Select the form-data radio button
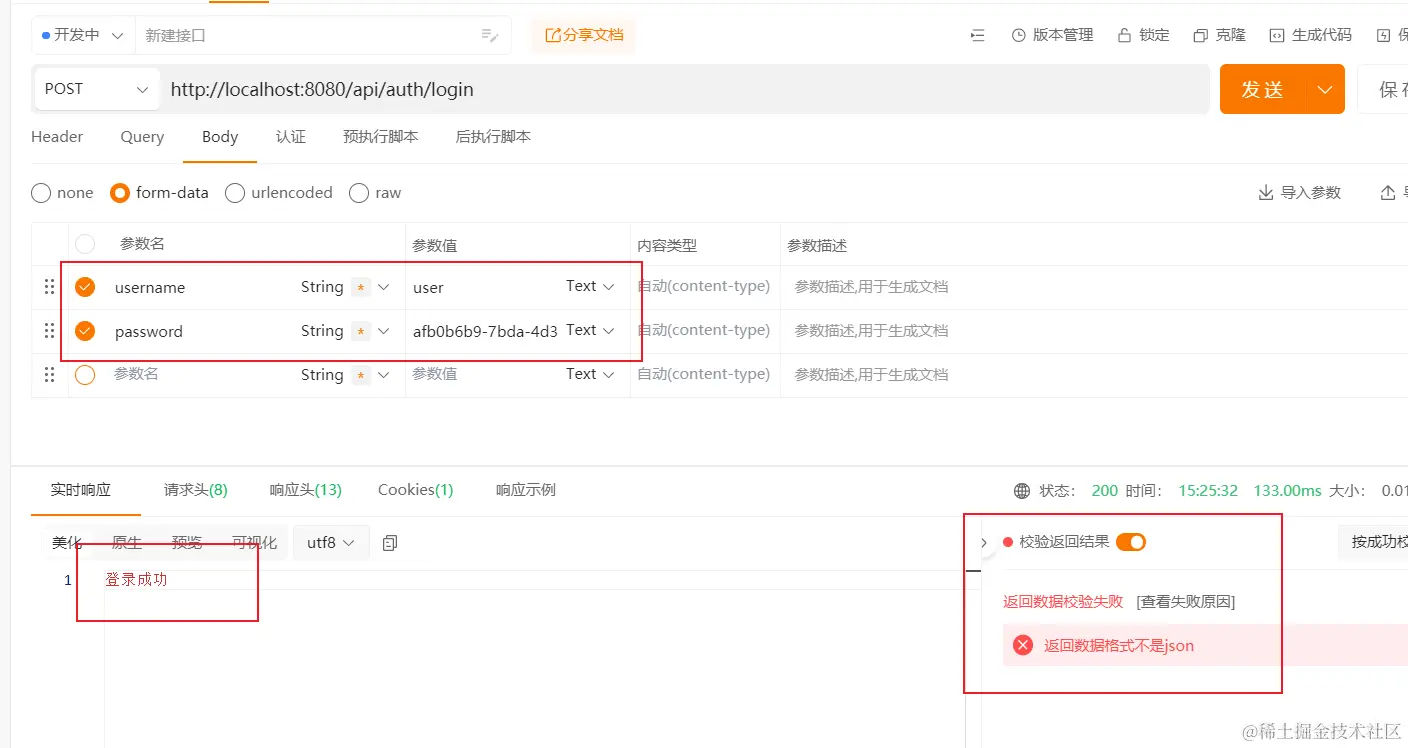The image size is (1408, 748). (120, 193)
